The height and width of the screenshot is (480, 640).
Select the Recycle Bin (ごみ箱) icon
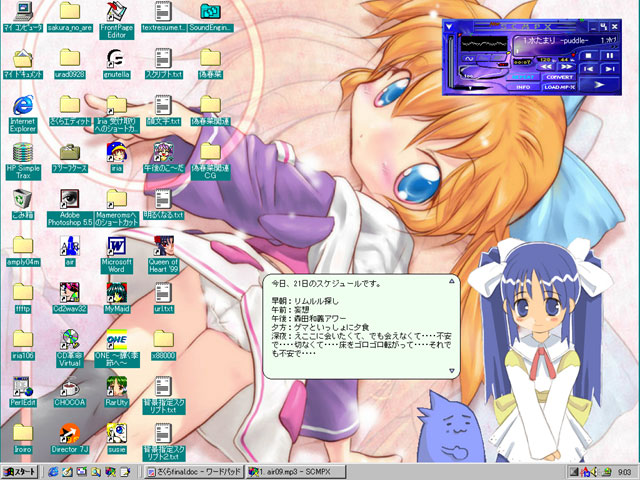(x=23, y=204)
